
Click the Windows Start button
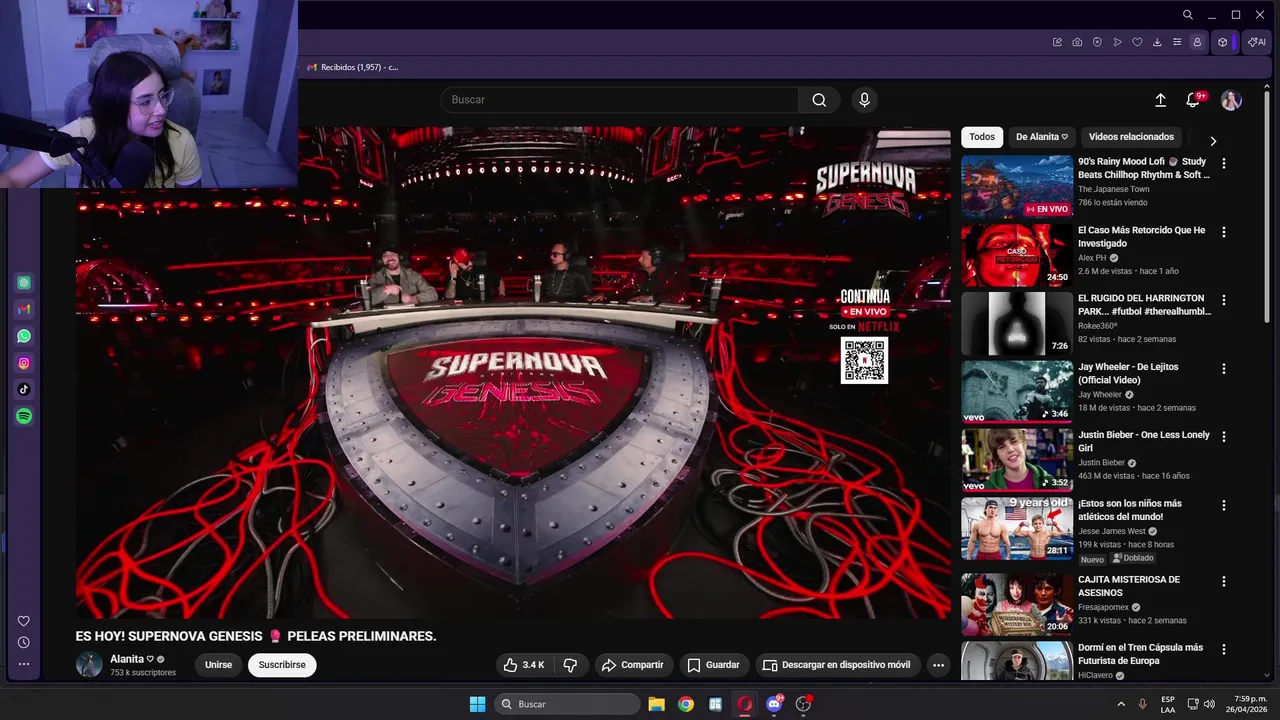(477, 704)
